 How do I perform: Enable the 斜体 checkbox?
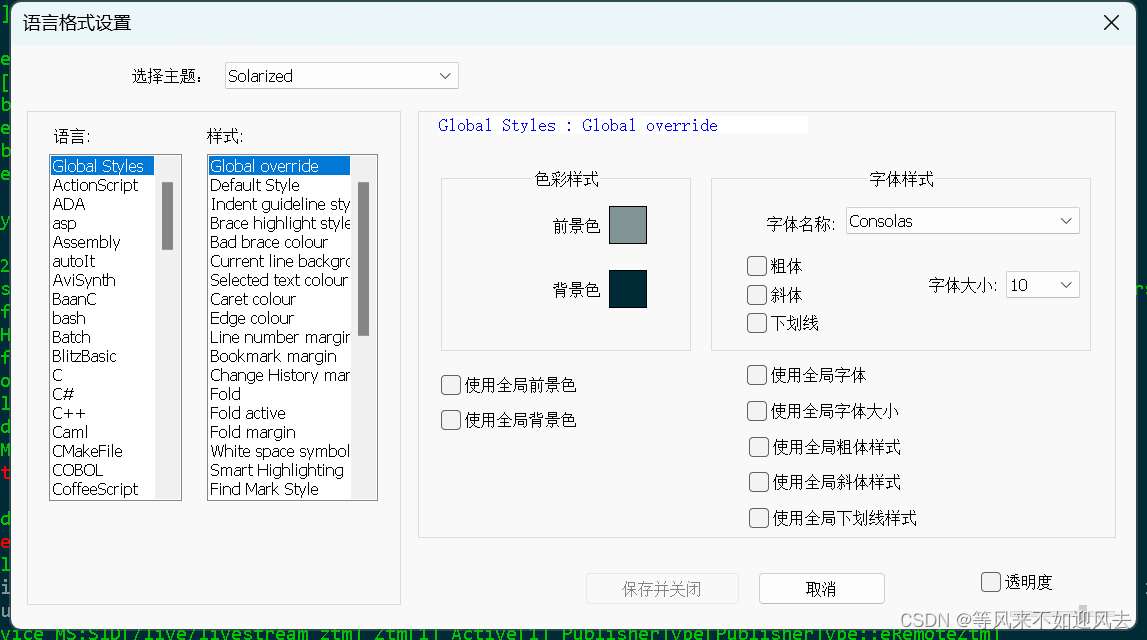[757, 294]
